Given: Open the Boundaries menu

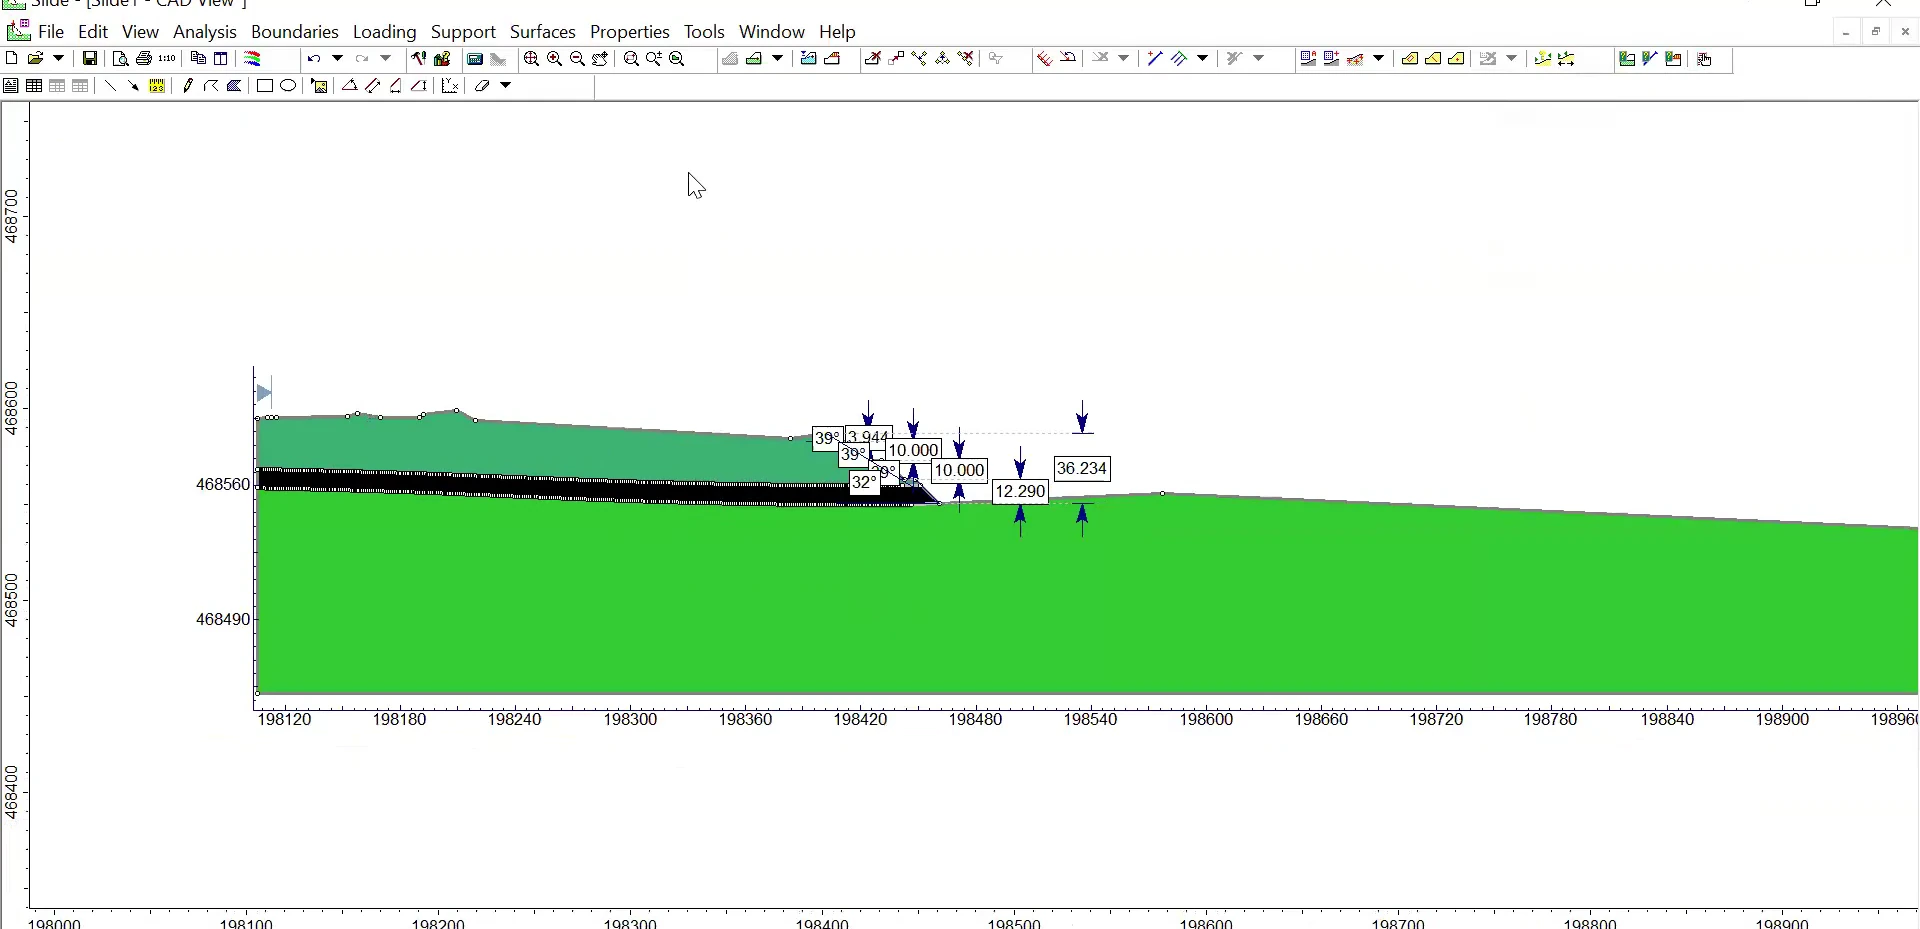Looking at the screenshot, I should pyautogui.click(x=295, y=32).
